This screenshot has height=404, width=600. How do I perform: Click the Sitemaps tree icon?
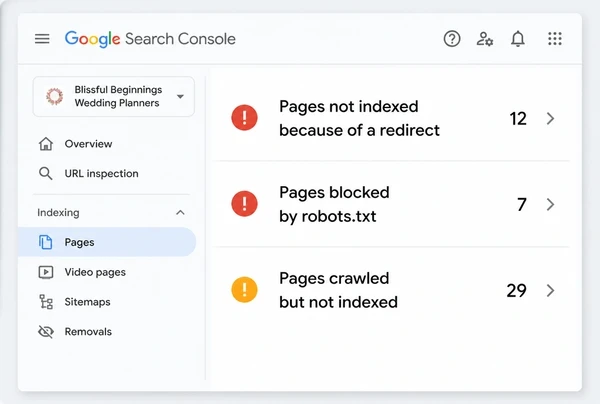(x=46, y=301)
